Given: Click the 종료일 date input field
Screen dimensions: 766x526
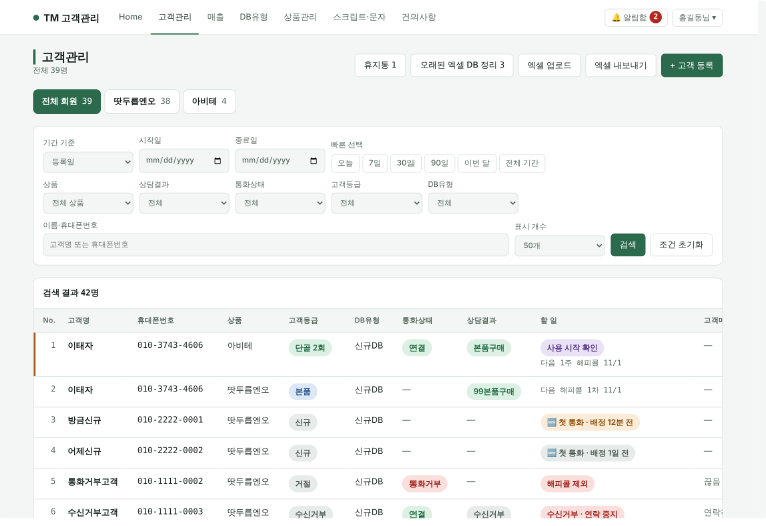Looking at the screenshot, I should pyautogui.click(x=280, y=161).
